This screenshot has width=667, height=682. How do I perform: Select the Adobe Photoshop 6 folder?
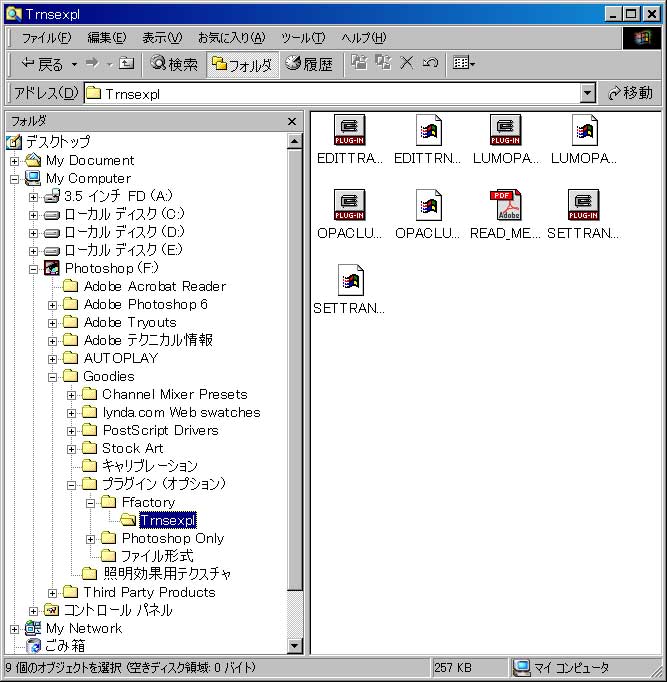tap(146, 304)
